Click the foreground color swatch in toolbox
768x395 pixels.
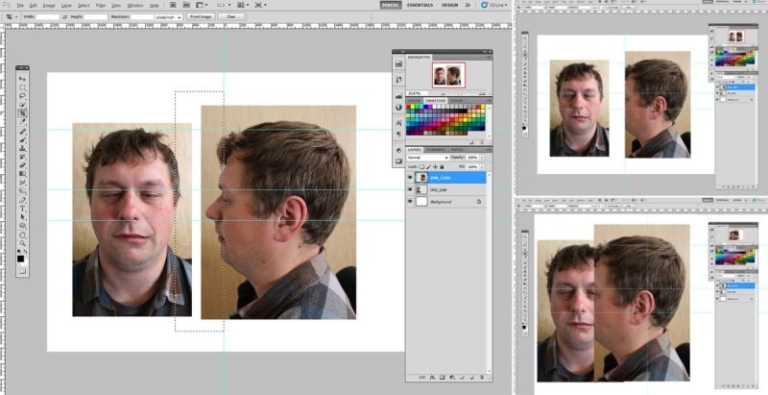(x=21, y=258)
